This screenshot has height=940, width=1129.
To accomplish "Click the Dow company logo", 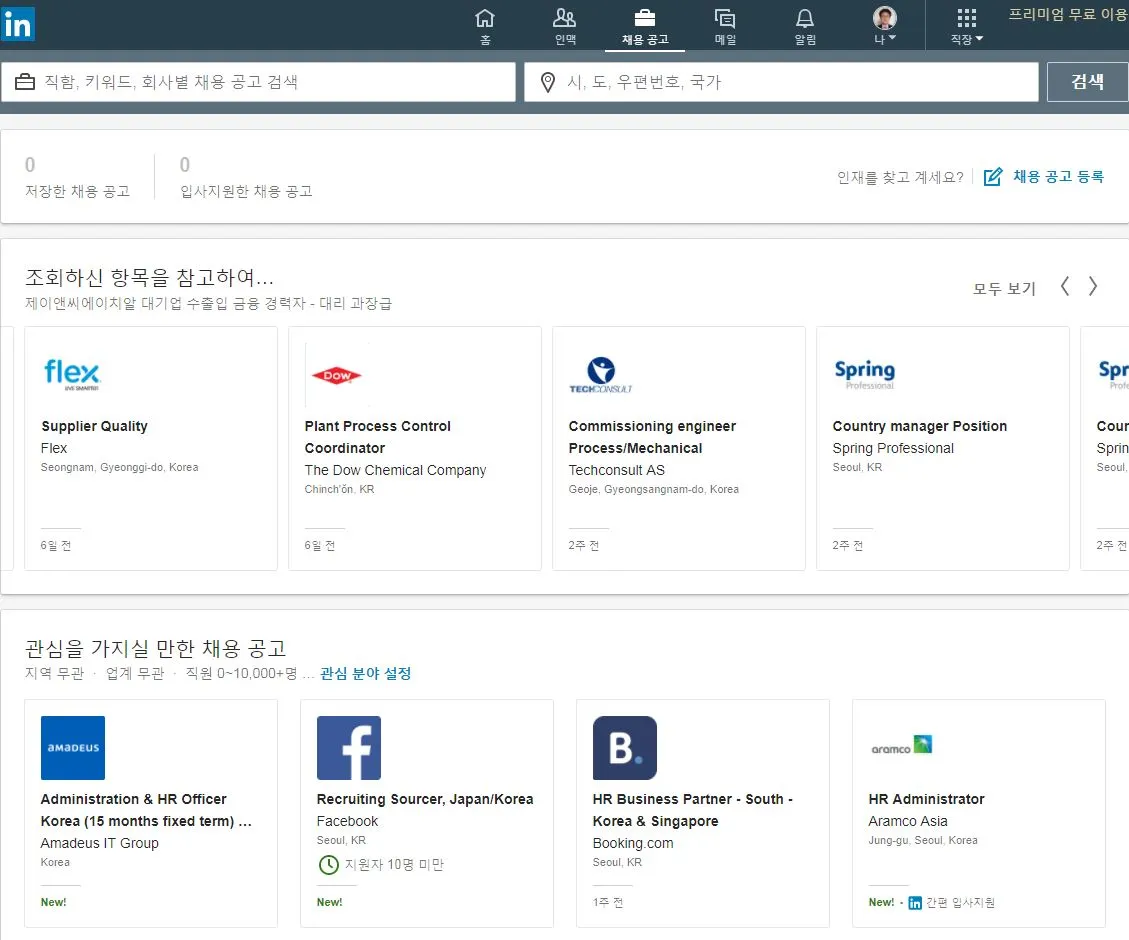I will [x=336, y=375].
